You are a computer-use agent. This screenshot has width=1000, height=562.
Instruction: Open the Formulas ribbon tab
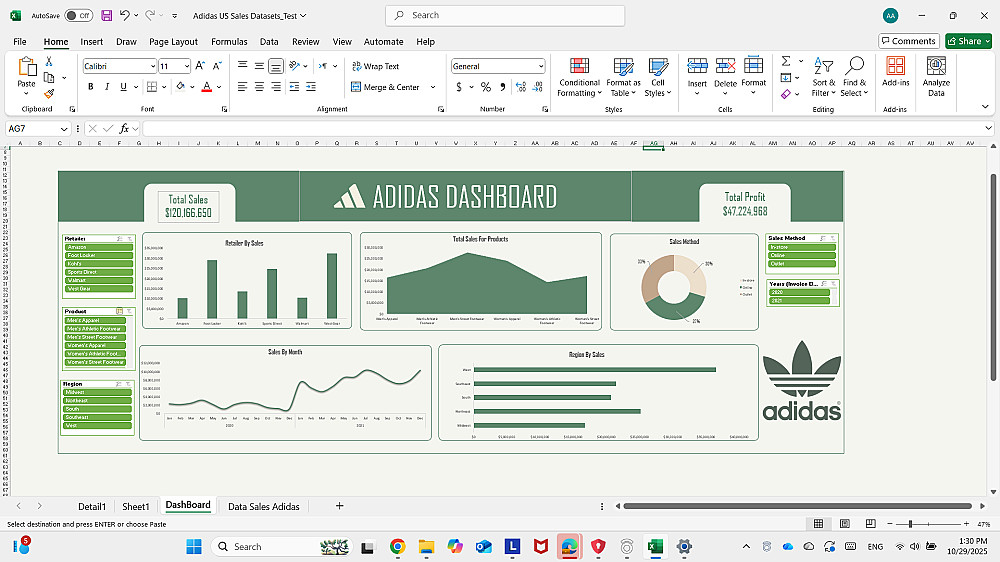tap(229, 41)
